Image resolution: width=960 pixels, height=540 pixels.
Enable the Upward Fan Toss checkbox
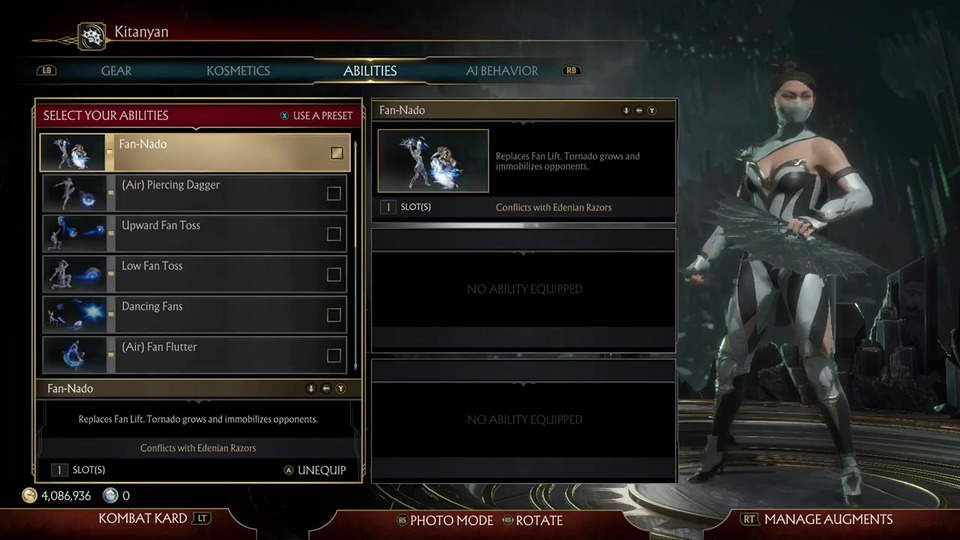334,234
